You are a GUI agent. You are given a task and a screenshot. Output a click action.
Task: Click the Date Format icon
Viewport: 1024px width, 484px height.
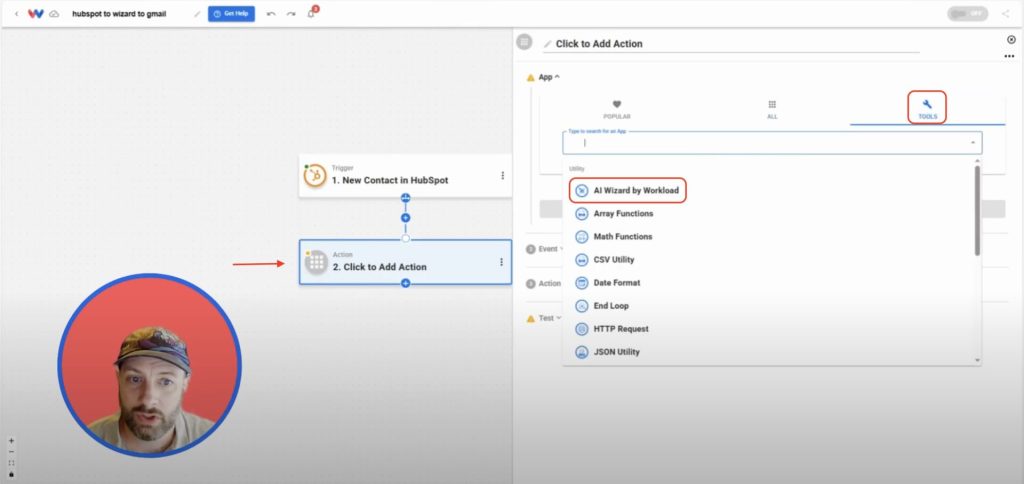[581, 283]
